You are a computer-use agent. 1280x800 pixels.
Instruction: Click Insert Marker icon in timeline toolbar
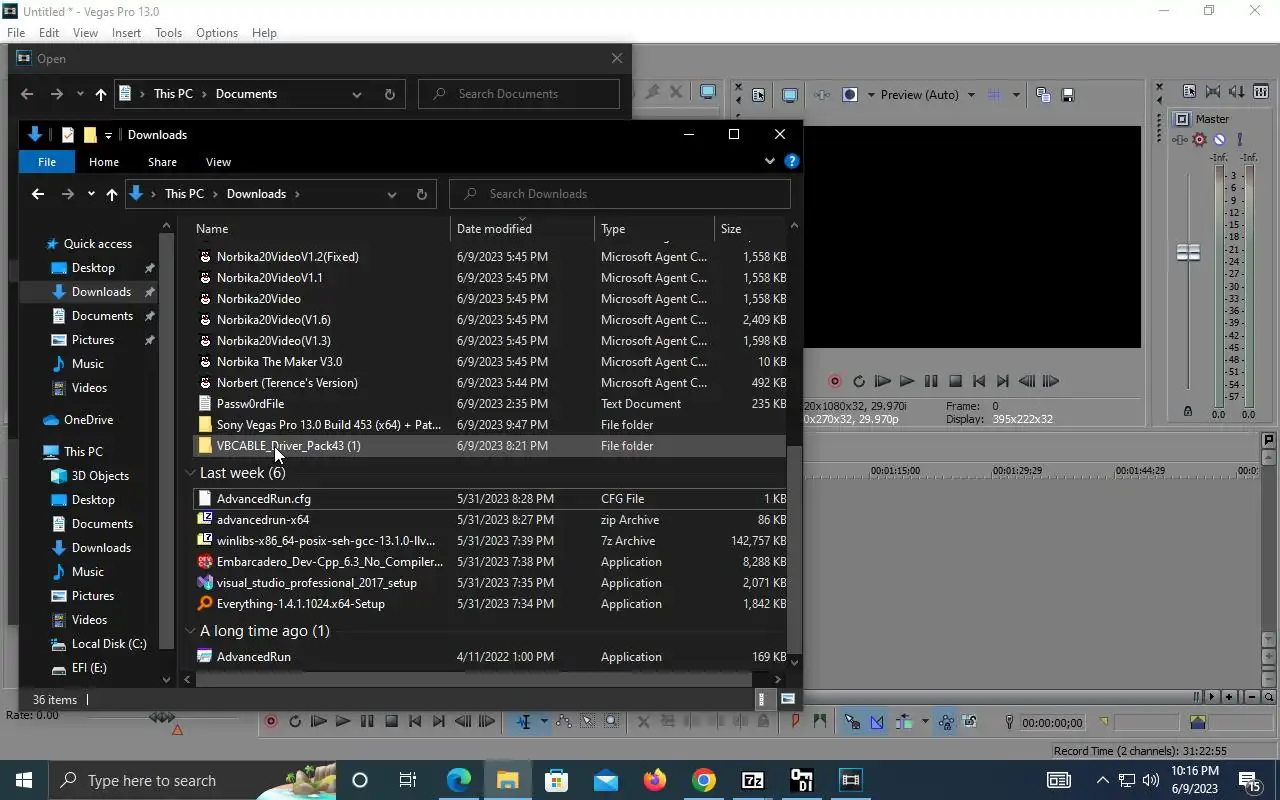(x=796, y=721)
